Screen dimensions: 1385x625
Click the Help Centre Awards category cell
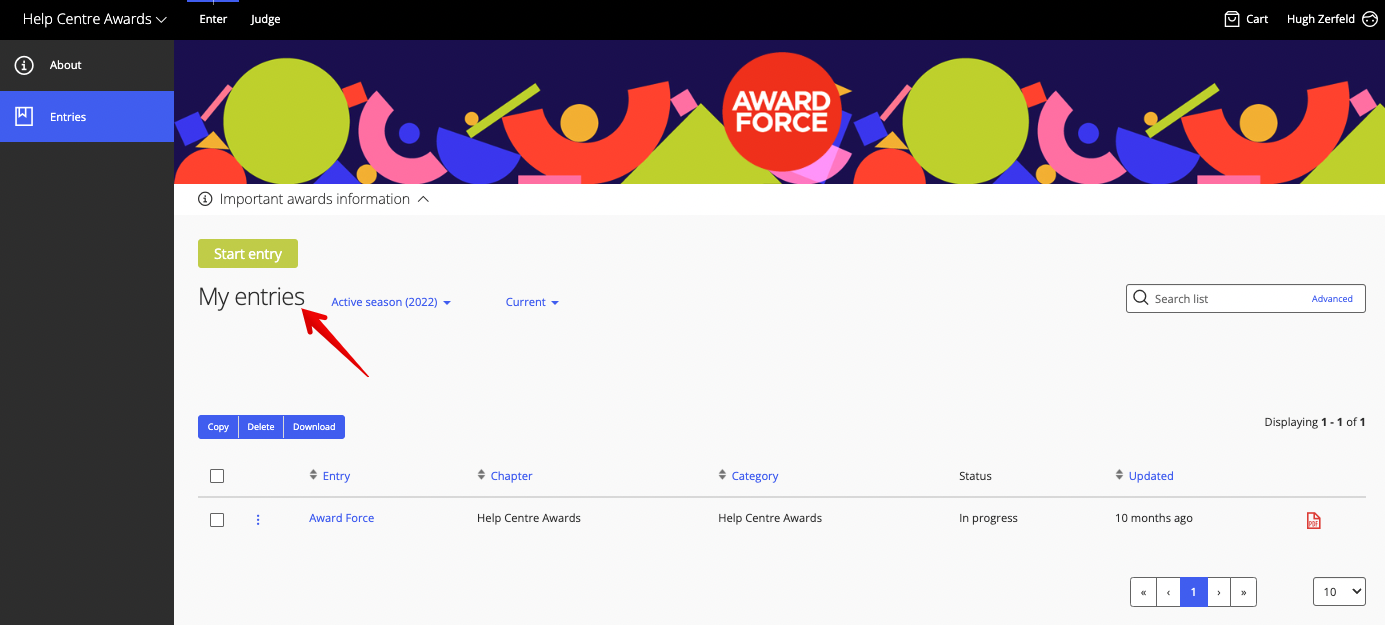click(770, 518)
